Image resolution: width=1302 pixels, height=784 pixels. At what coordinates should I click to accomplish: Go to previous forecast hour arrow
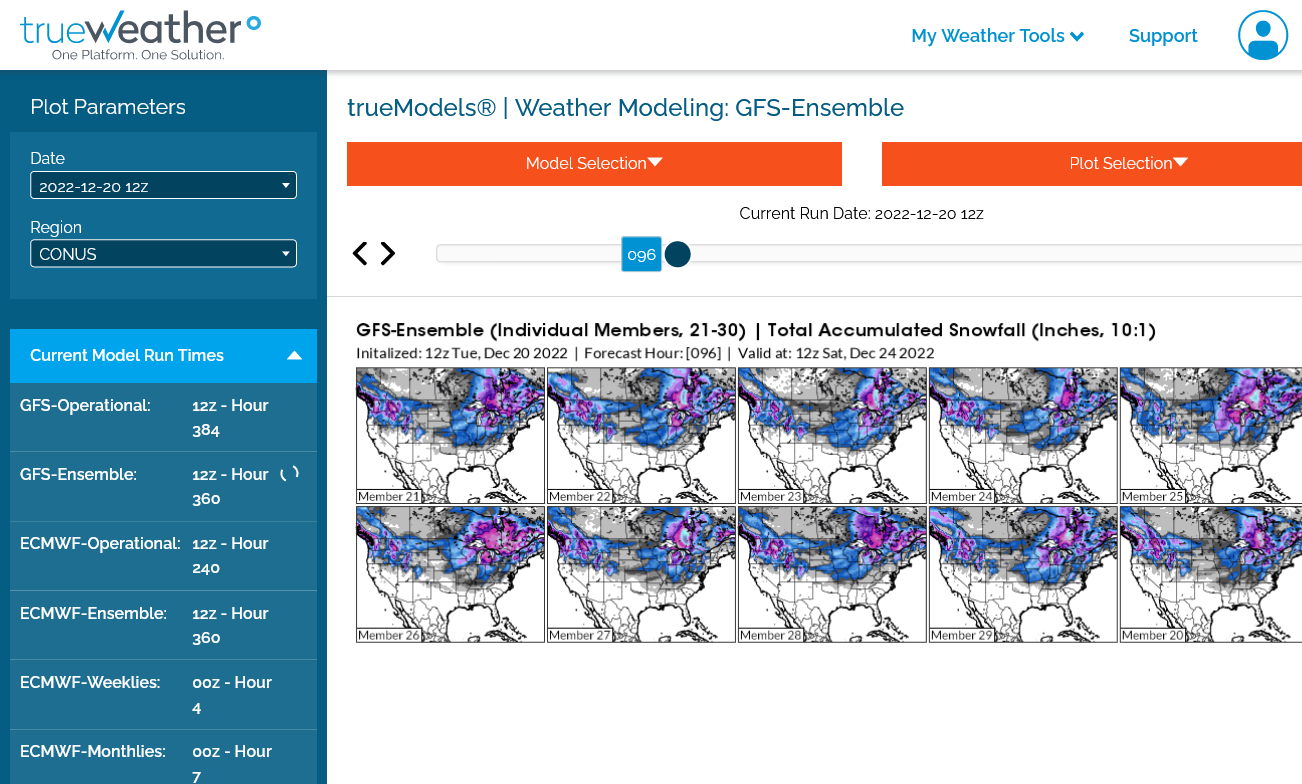[x=360, y=254]
